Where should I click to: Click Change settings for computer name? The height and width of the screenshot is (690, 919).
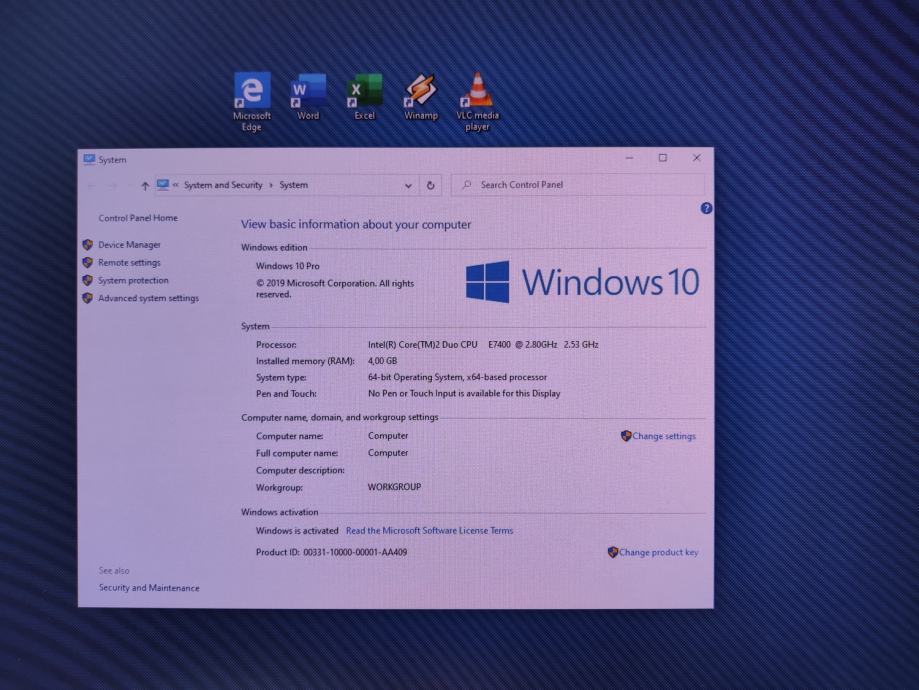[664, 436]
